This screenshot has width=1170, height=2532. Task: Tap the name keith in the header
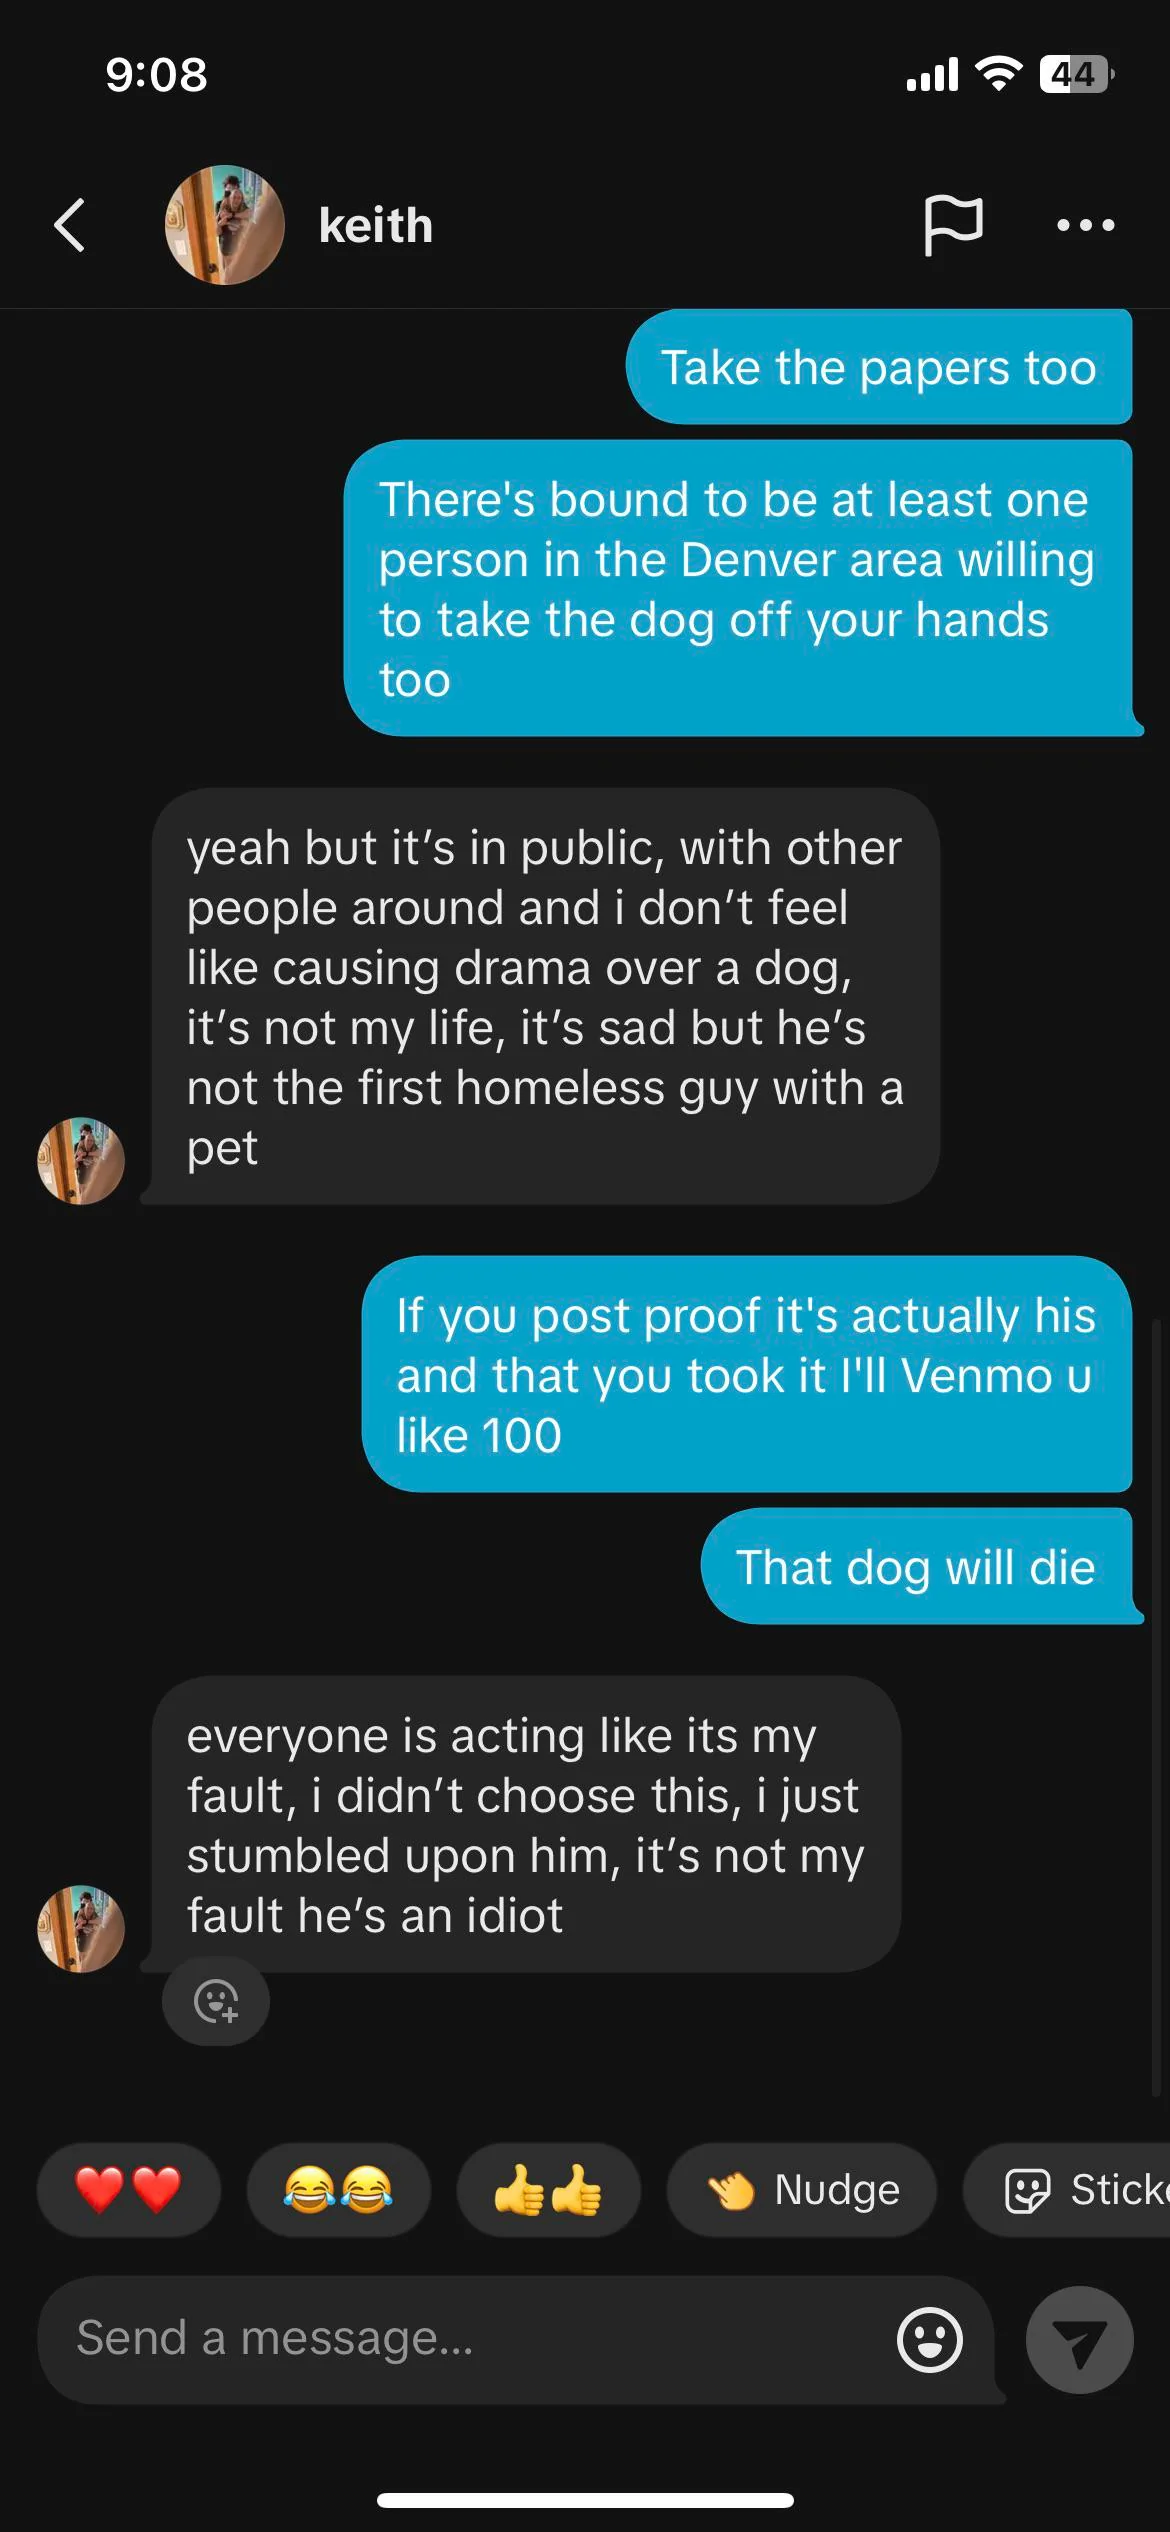point(376,226)
